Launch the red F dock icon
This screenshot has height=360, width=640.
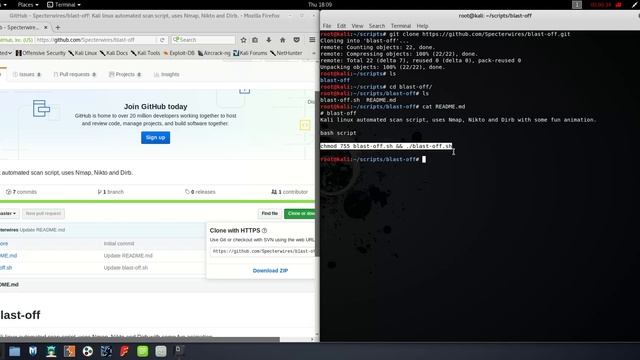[x=124, y=351]
